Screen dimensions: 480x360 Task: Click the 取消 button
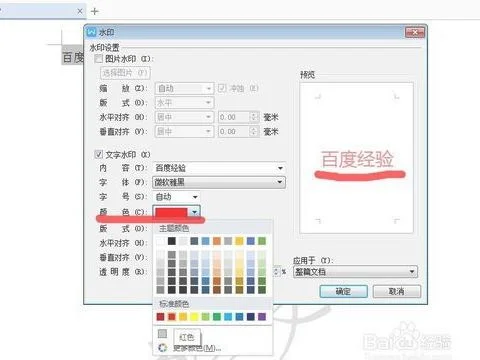[397, 291]
